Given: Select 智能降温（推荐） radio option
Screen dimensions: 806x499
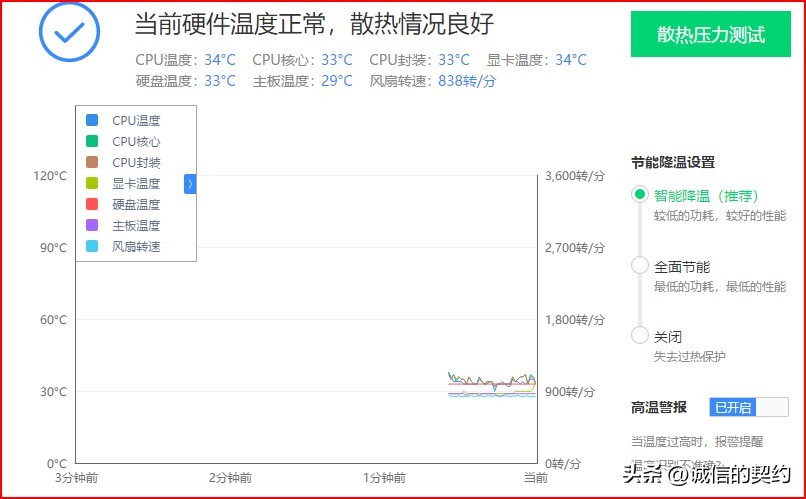Looking at the screenshot, I should click(639, 194).
